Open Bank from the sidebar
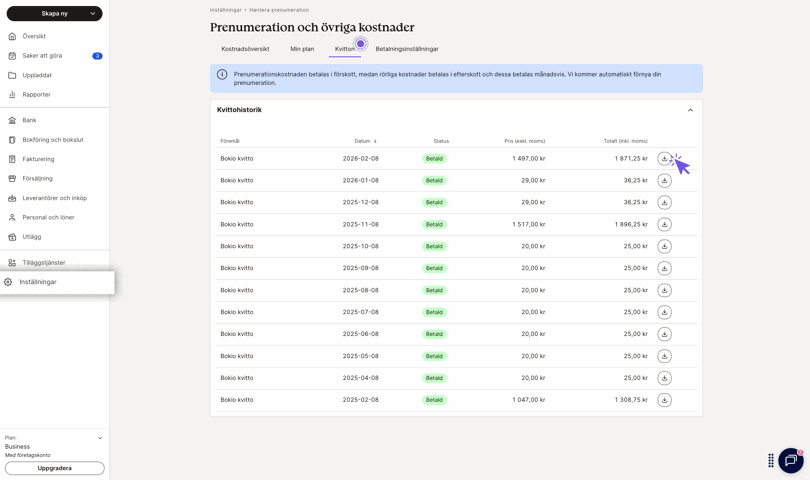The image size is (810, 480). point(30,120)
